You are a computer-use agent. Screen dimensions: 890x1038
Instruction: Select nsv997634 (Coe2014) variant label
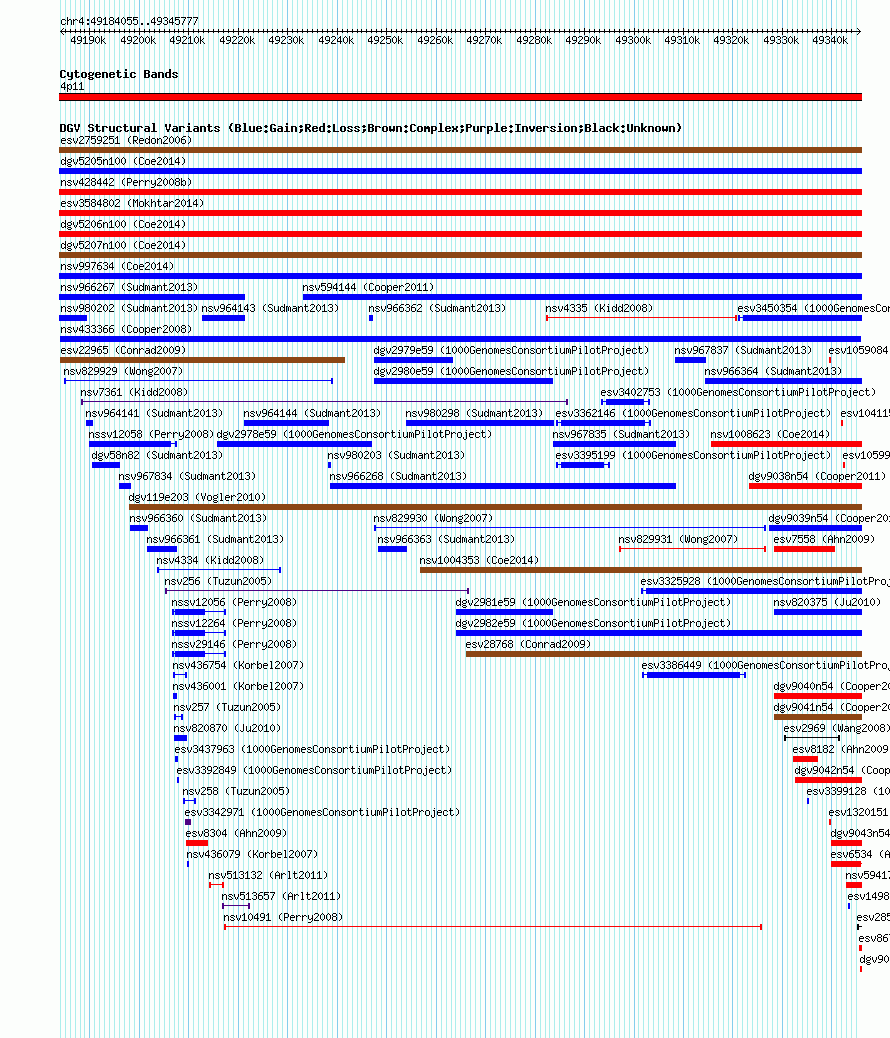(x=117, y=267)
